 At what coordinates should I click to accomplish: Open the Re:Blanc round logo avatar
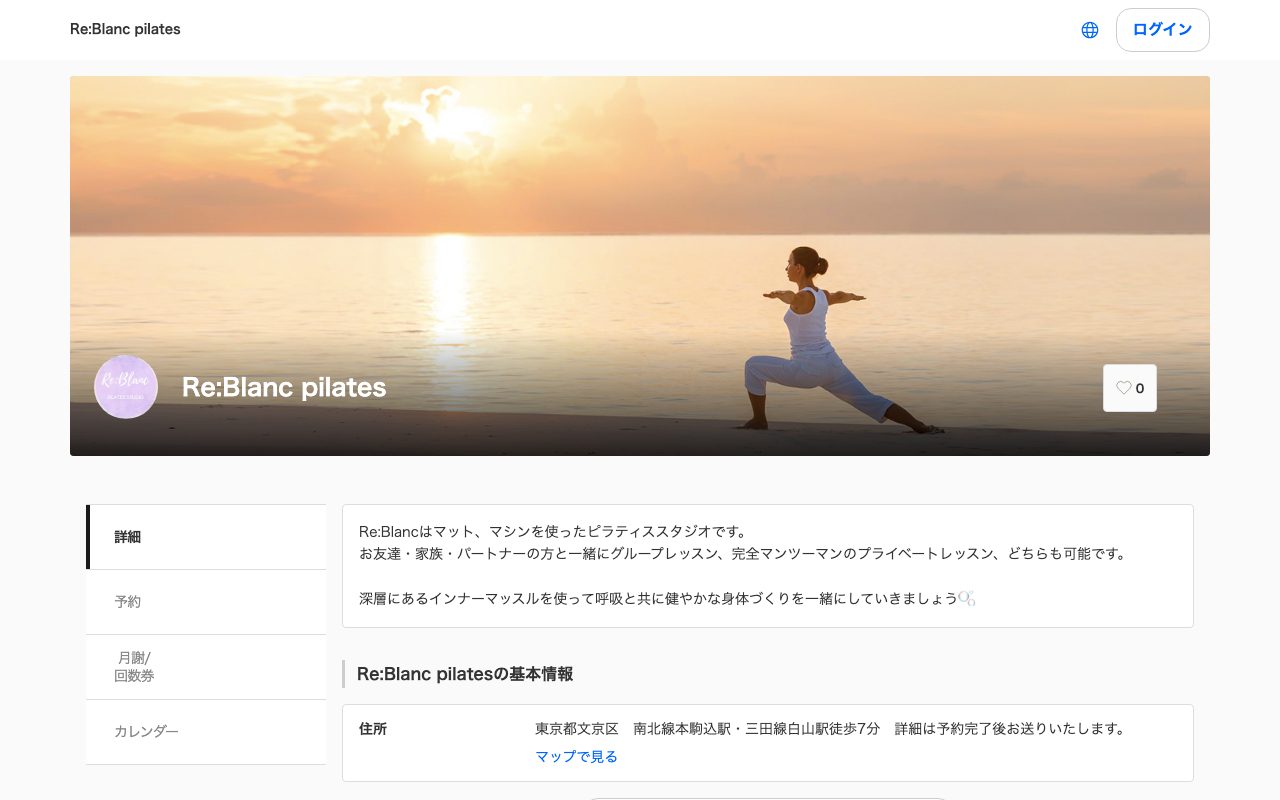(126, 387)
